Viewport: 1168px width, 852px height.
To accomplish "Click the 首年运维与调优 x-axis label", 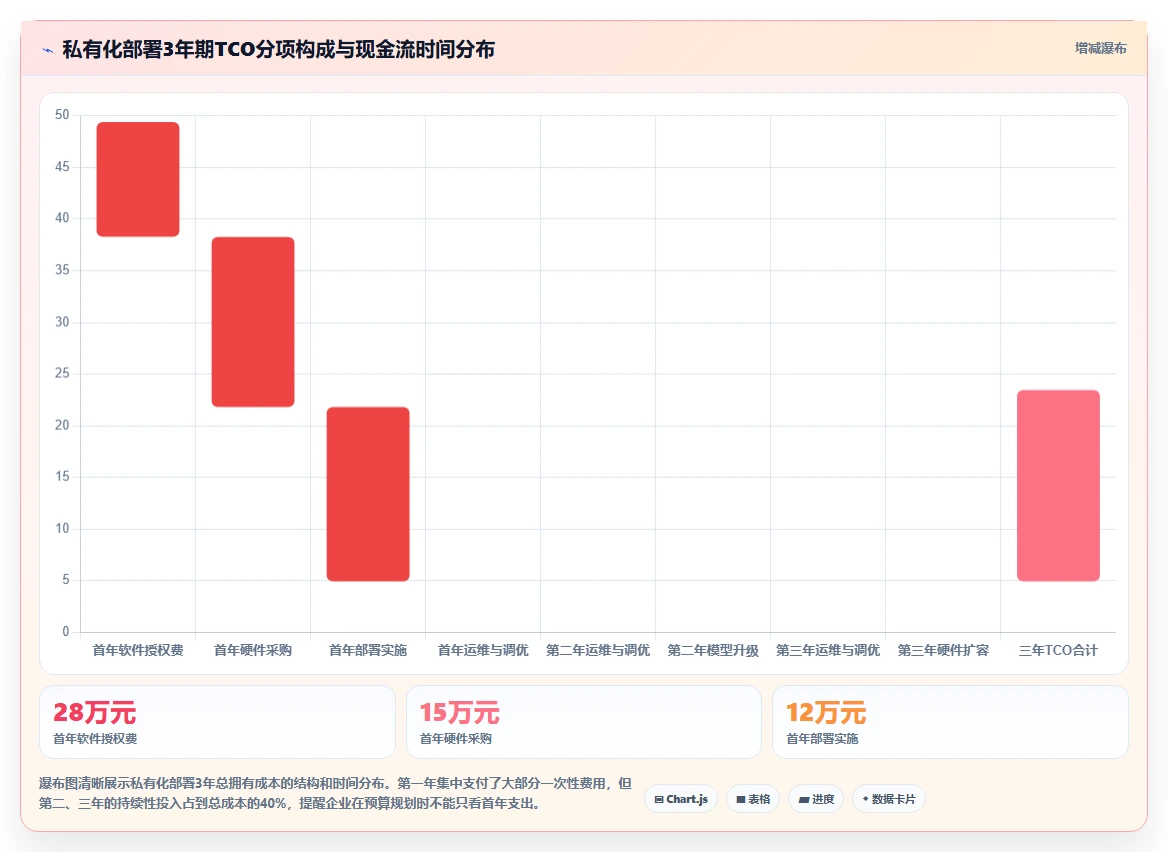I will click(x=483, y=650).
